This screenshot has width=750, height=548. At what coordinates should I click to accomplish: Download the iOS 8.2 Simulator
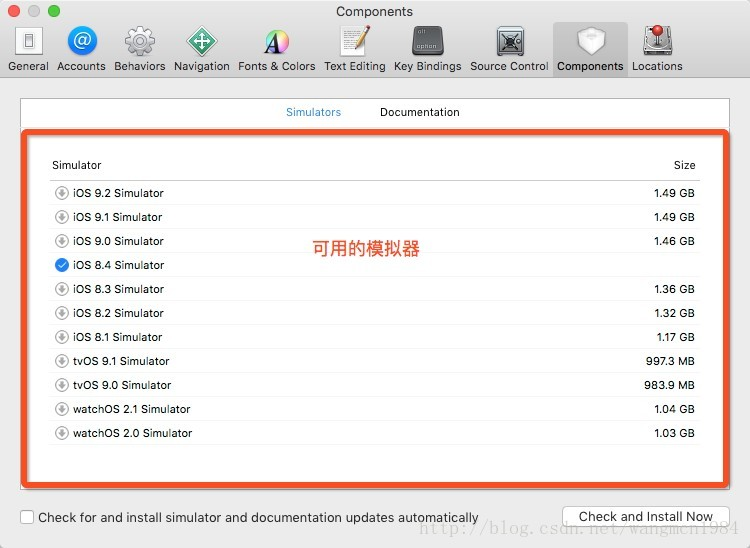[x=61, y=313]
